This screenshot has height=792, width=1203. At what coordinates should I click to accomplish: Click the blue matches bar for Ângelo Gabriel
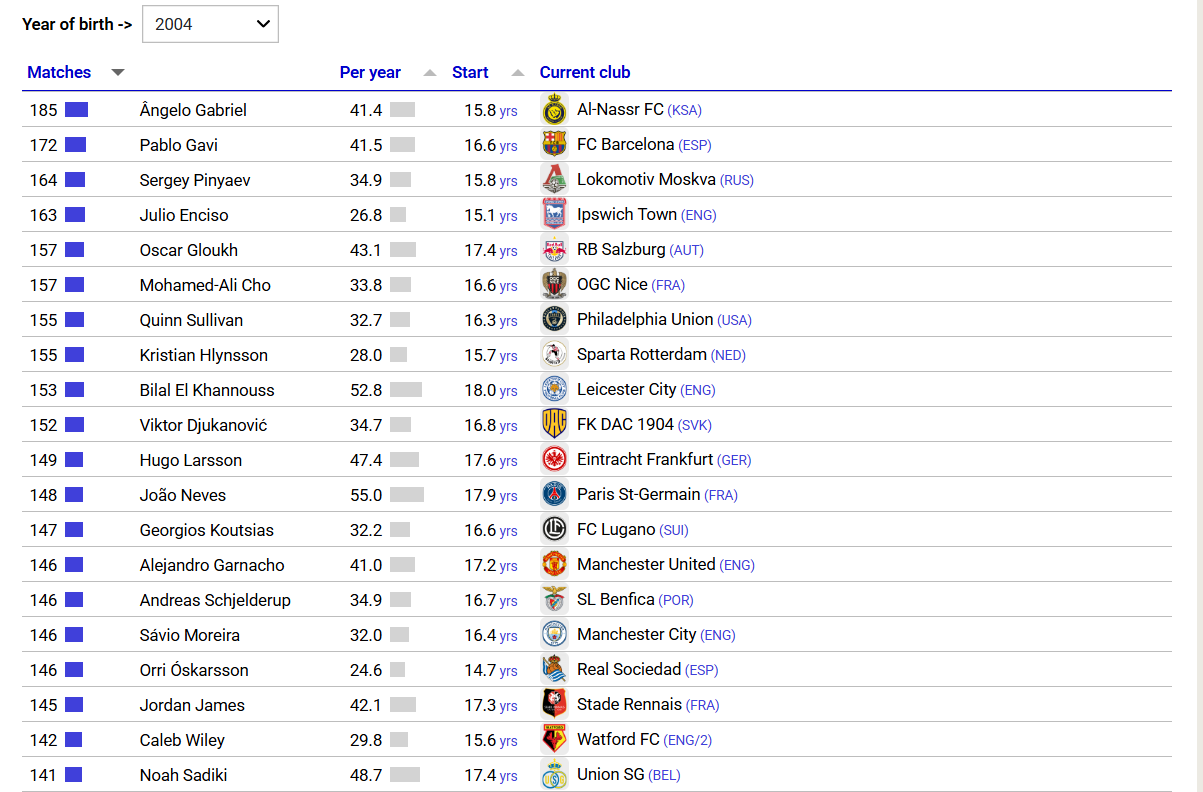coord(77,110)
